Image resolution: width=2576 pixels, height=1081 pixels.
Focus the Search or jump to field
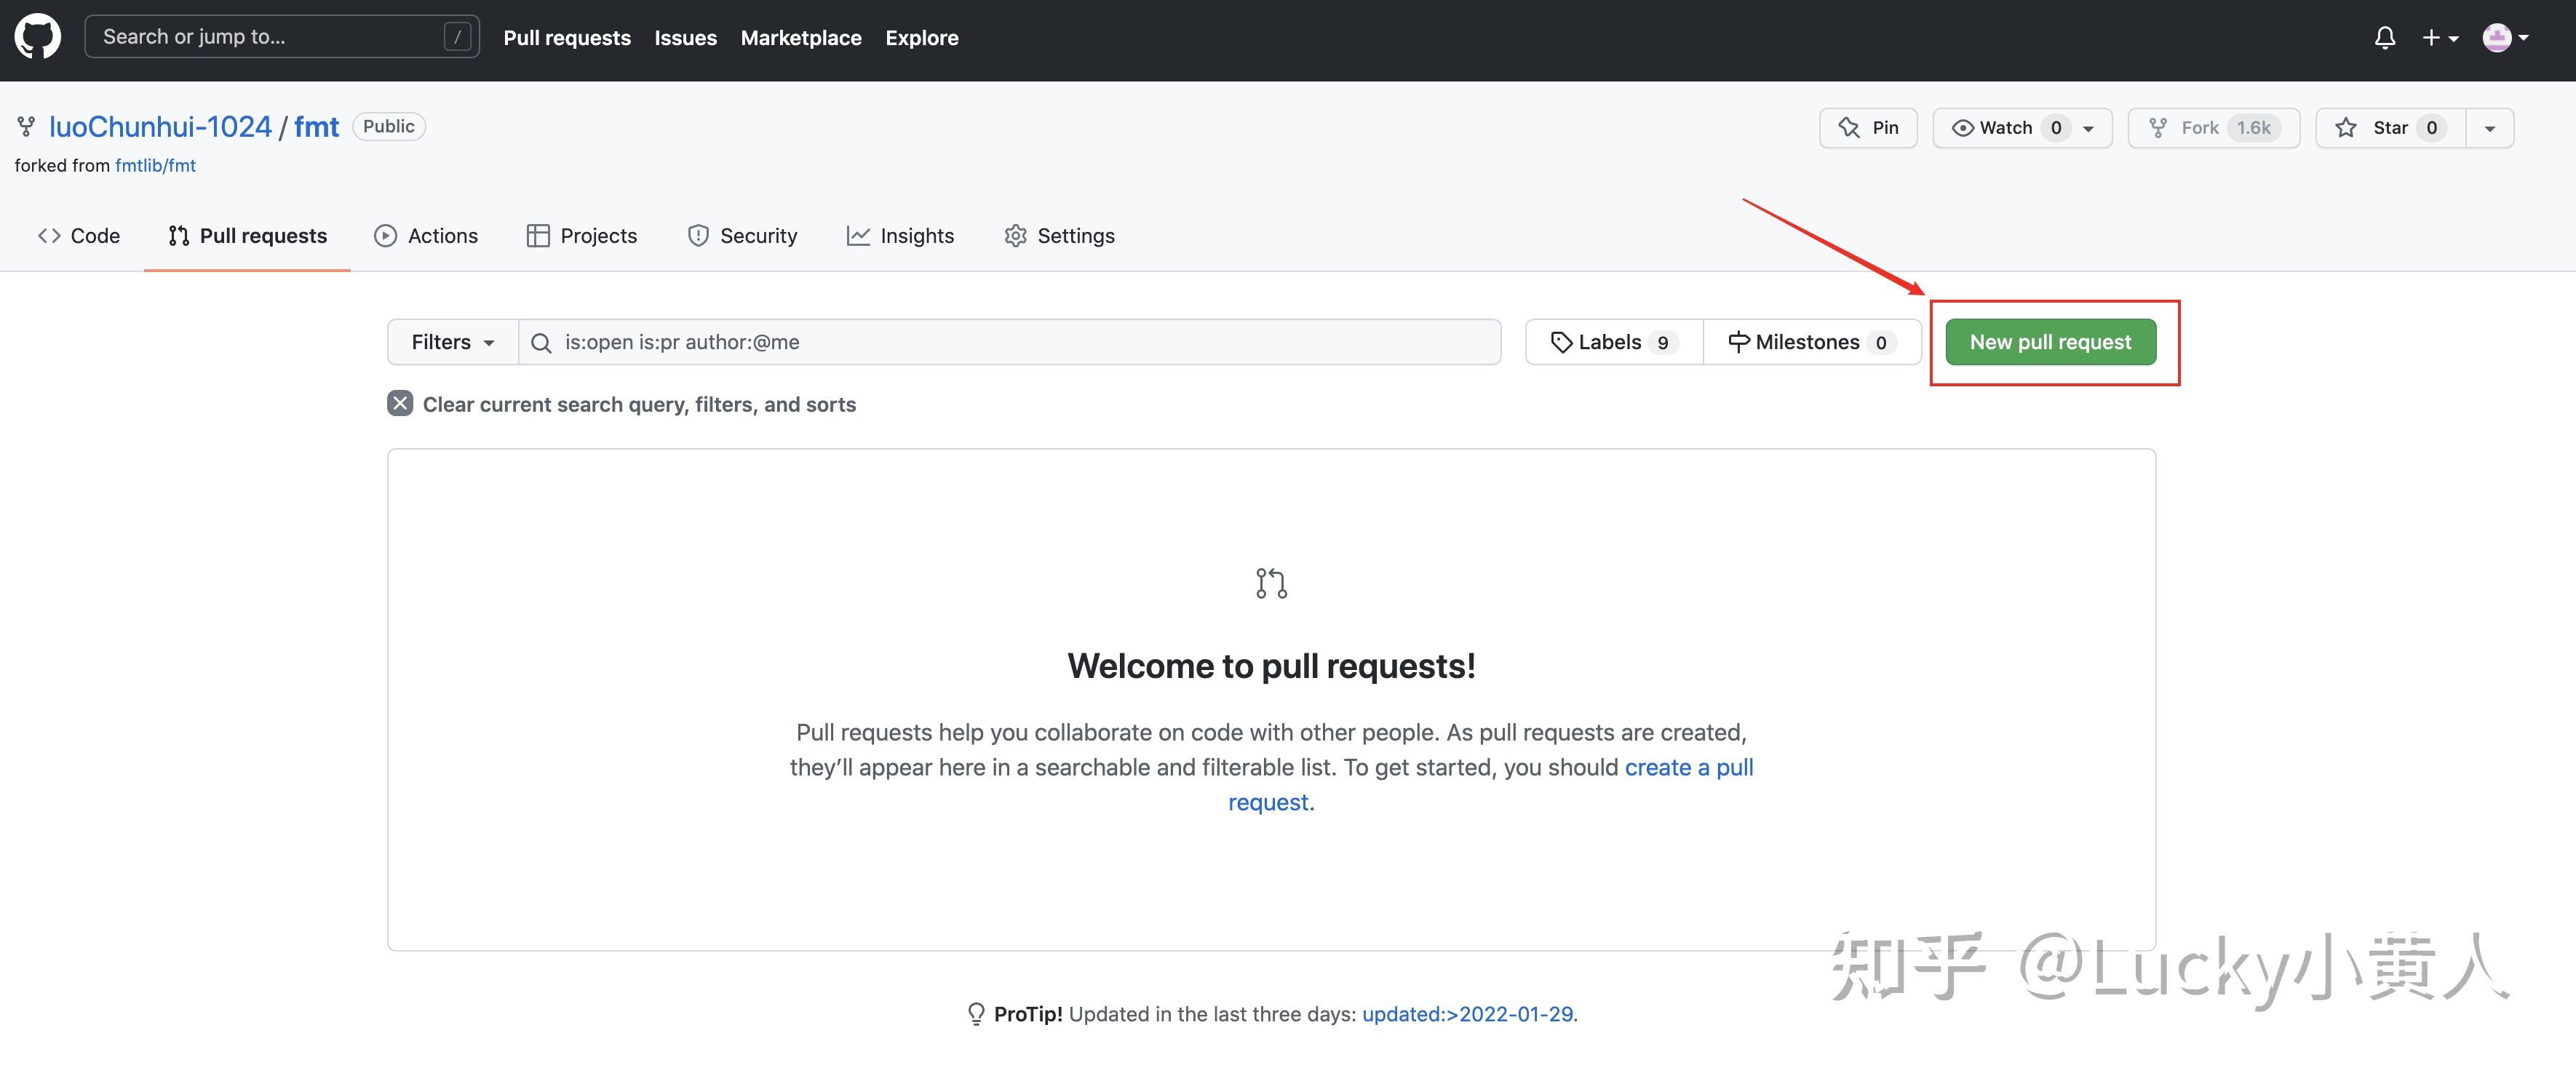(x=270, y=37)
